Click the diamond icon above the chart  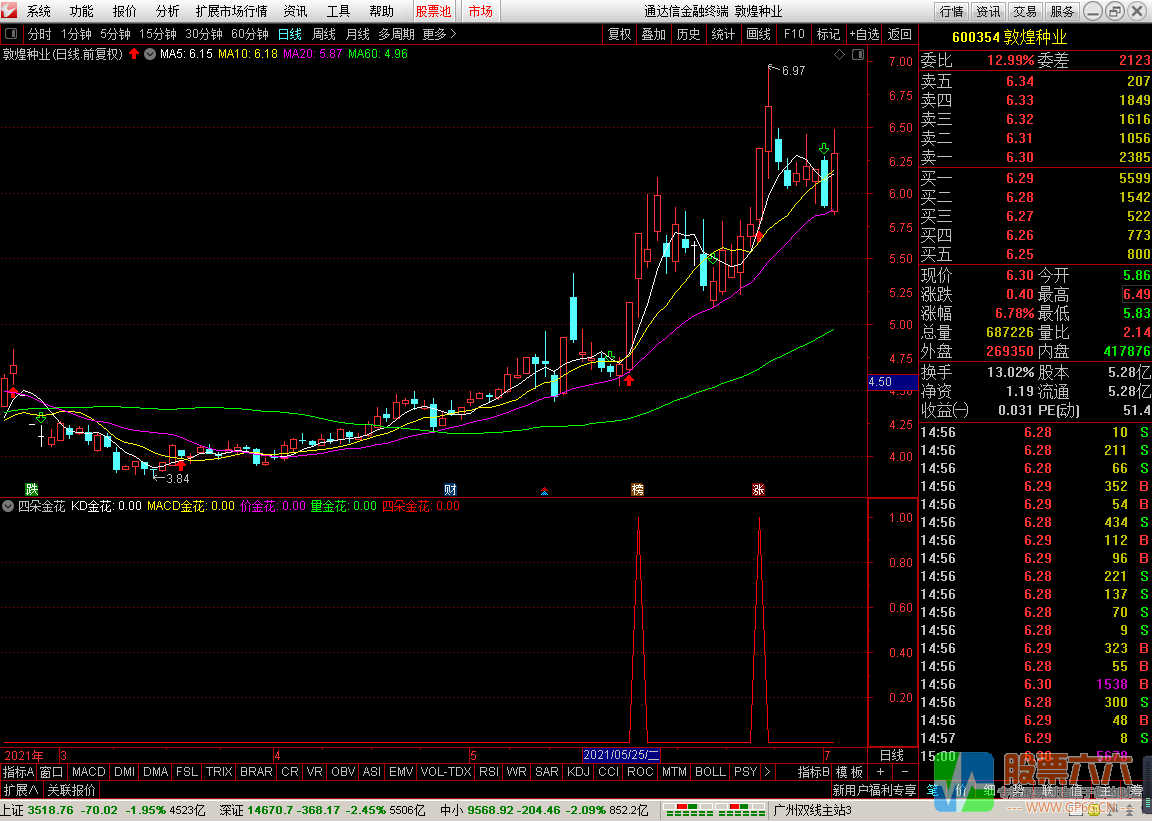pos(839,54)
